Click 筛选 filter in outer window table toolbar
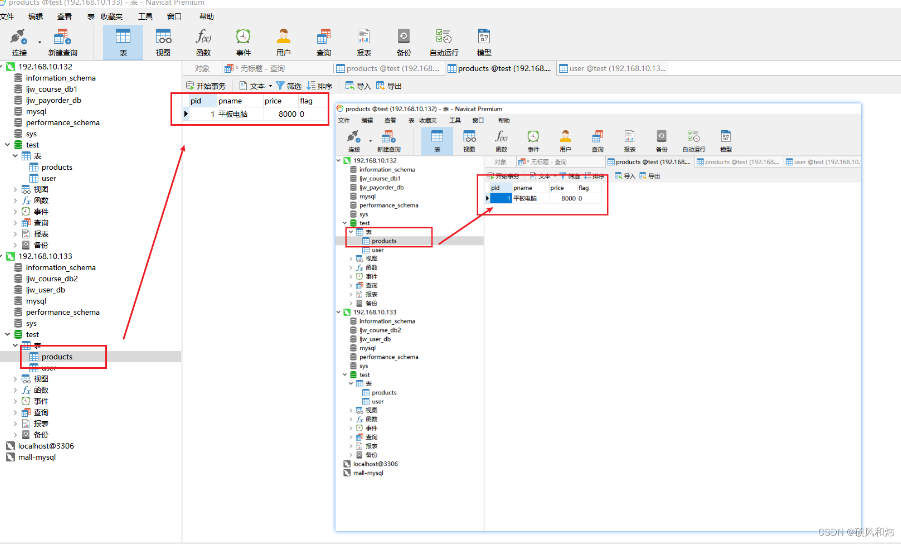This screenshot has width=901, height=544. coord(289,86)
